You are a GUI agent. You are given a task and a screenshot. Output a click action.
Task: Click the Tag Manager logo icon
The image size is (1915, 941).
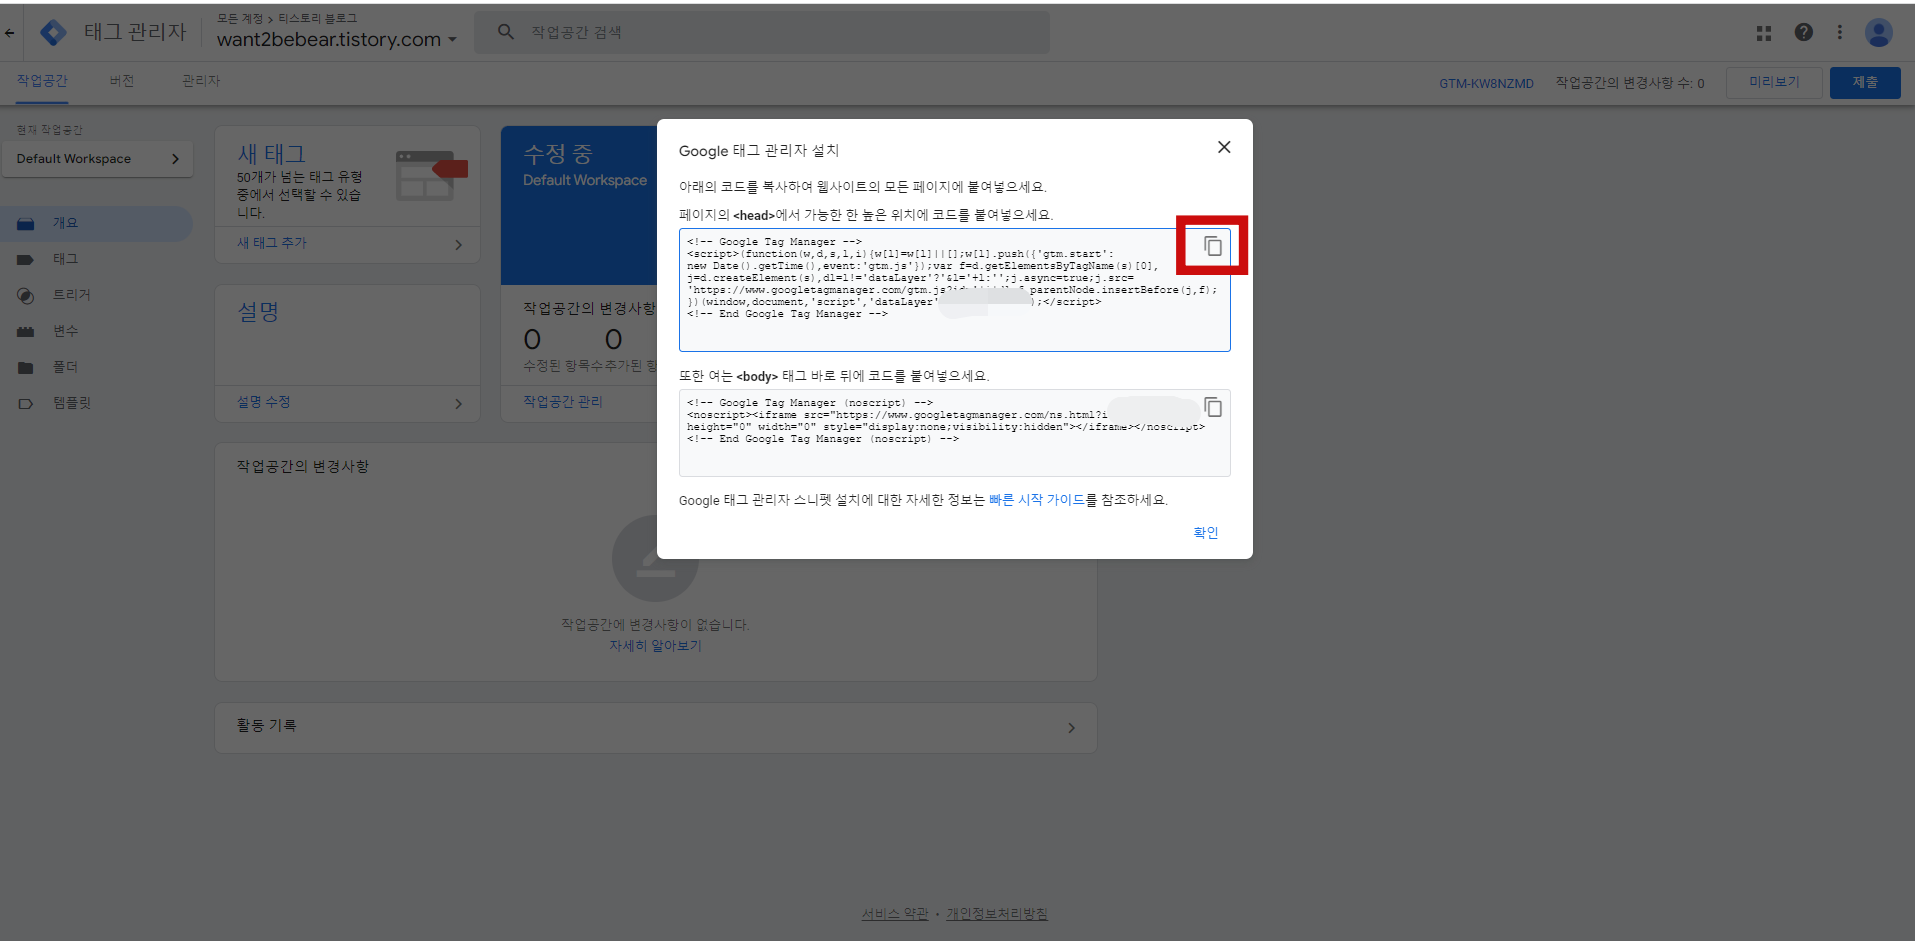click(53, 32)
